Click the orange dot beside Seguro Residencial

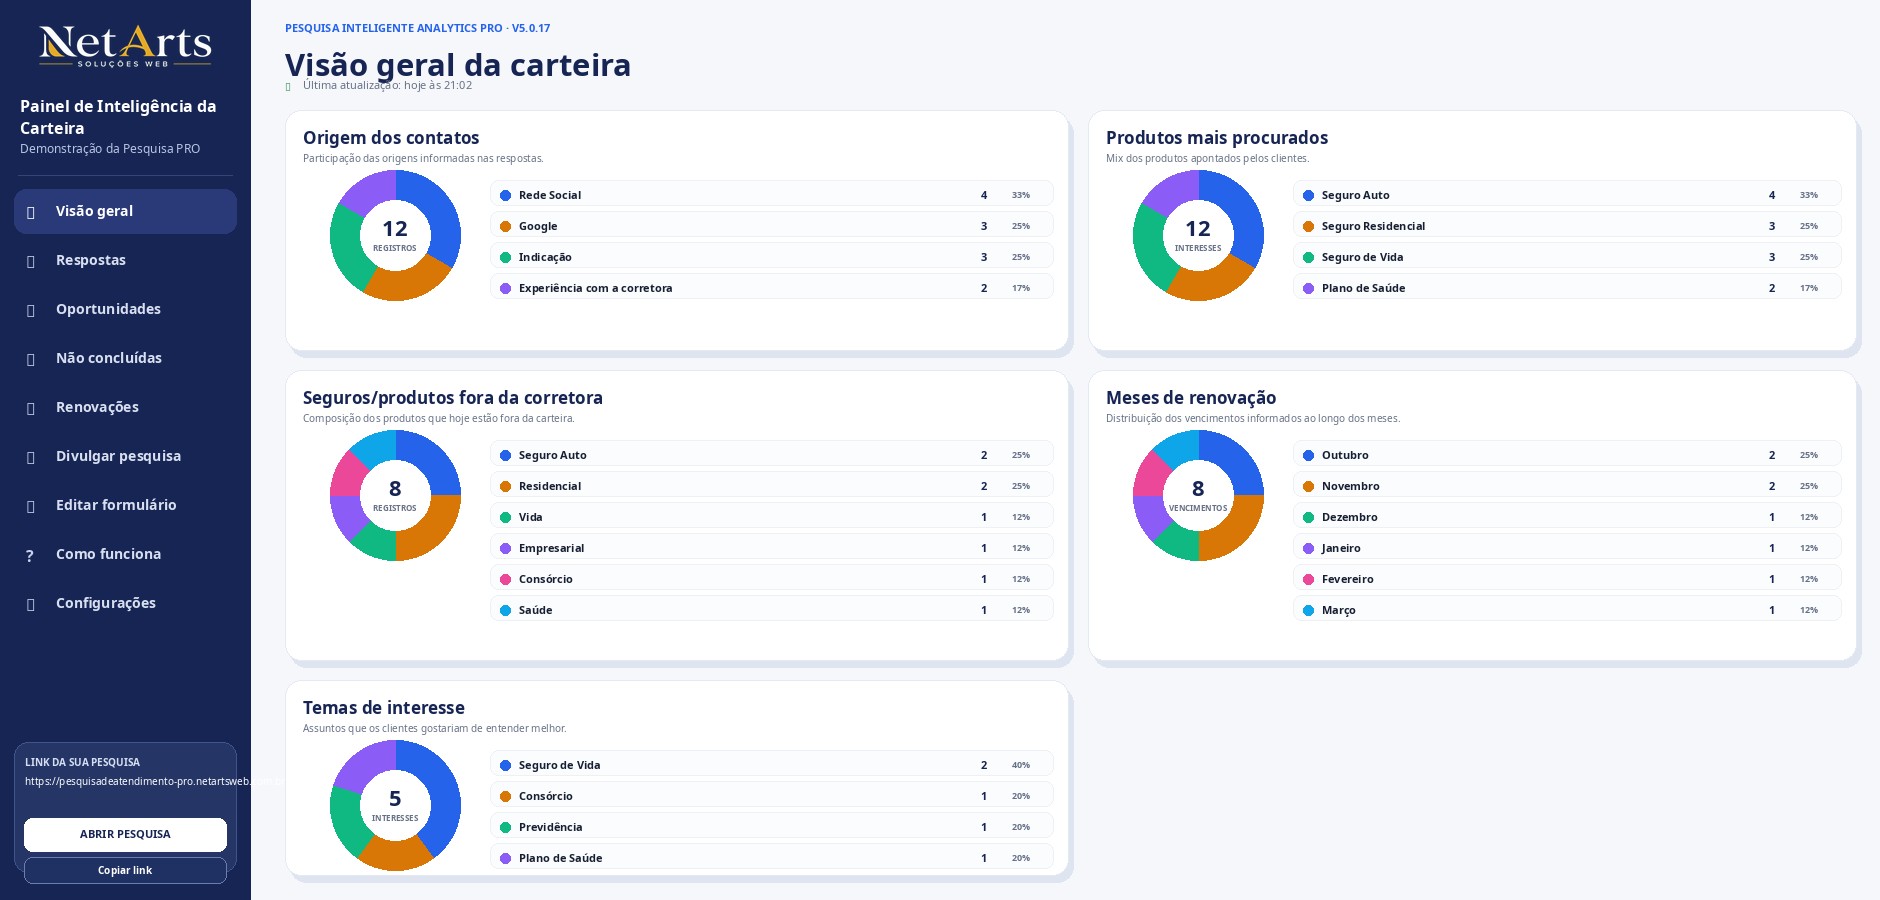tap(1308, 226)
